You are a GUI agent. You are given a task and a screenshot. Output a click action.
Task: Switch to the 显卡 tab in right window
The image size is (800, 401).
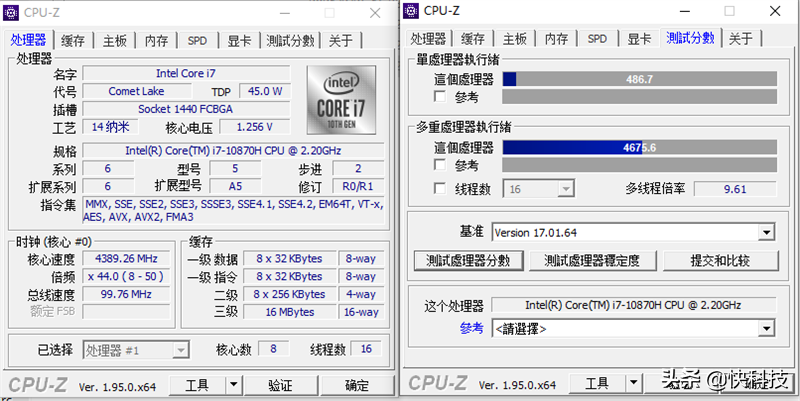(638, 39)
